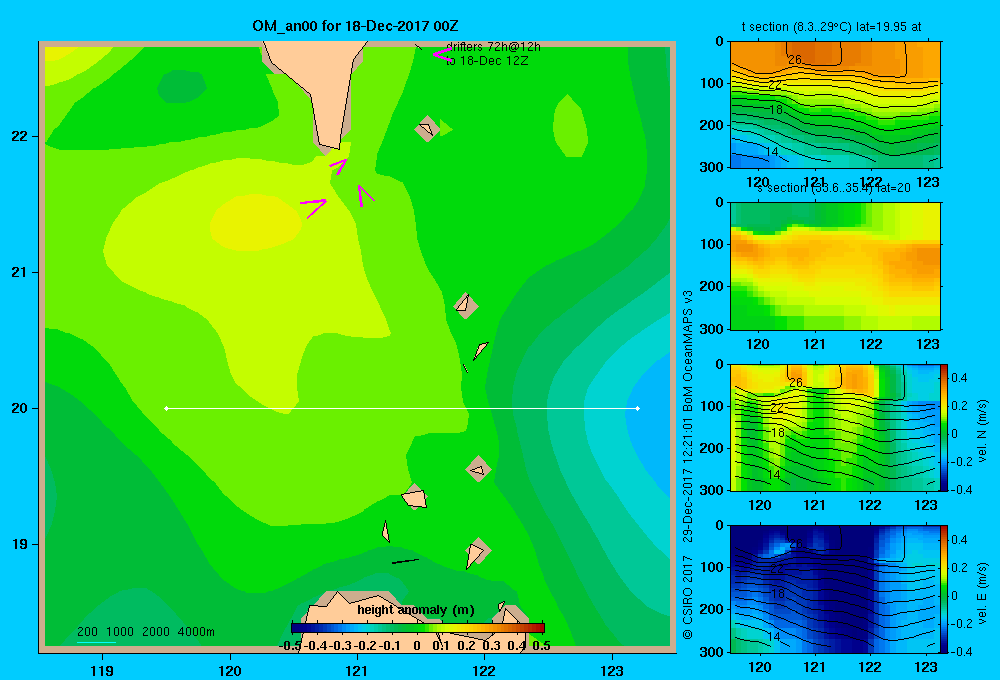Click the vertical CSIRO BoM OceanMAPS v3 credit text
This screenshot has width=1000, height=680.
(x=688, y=464)
